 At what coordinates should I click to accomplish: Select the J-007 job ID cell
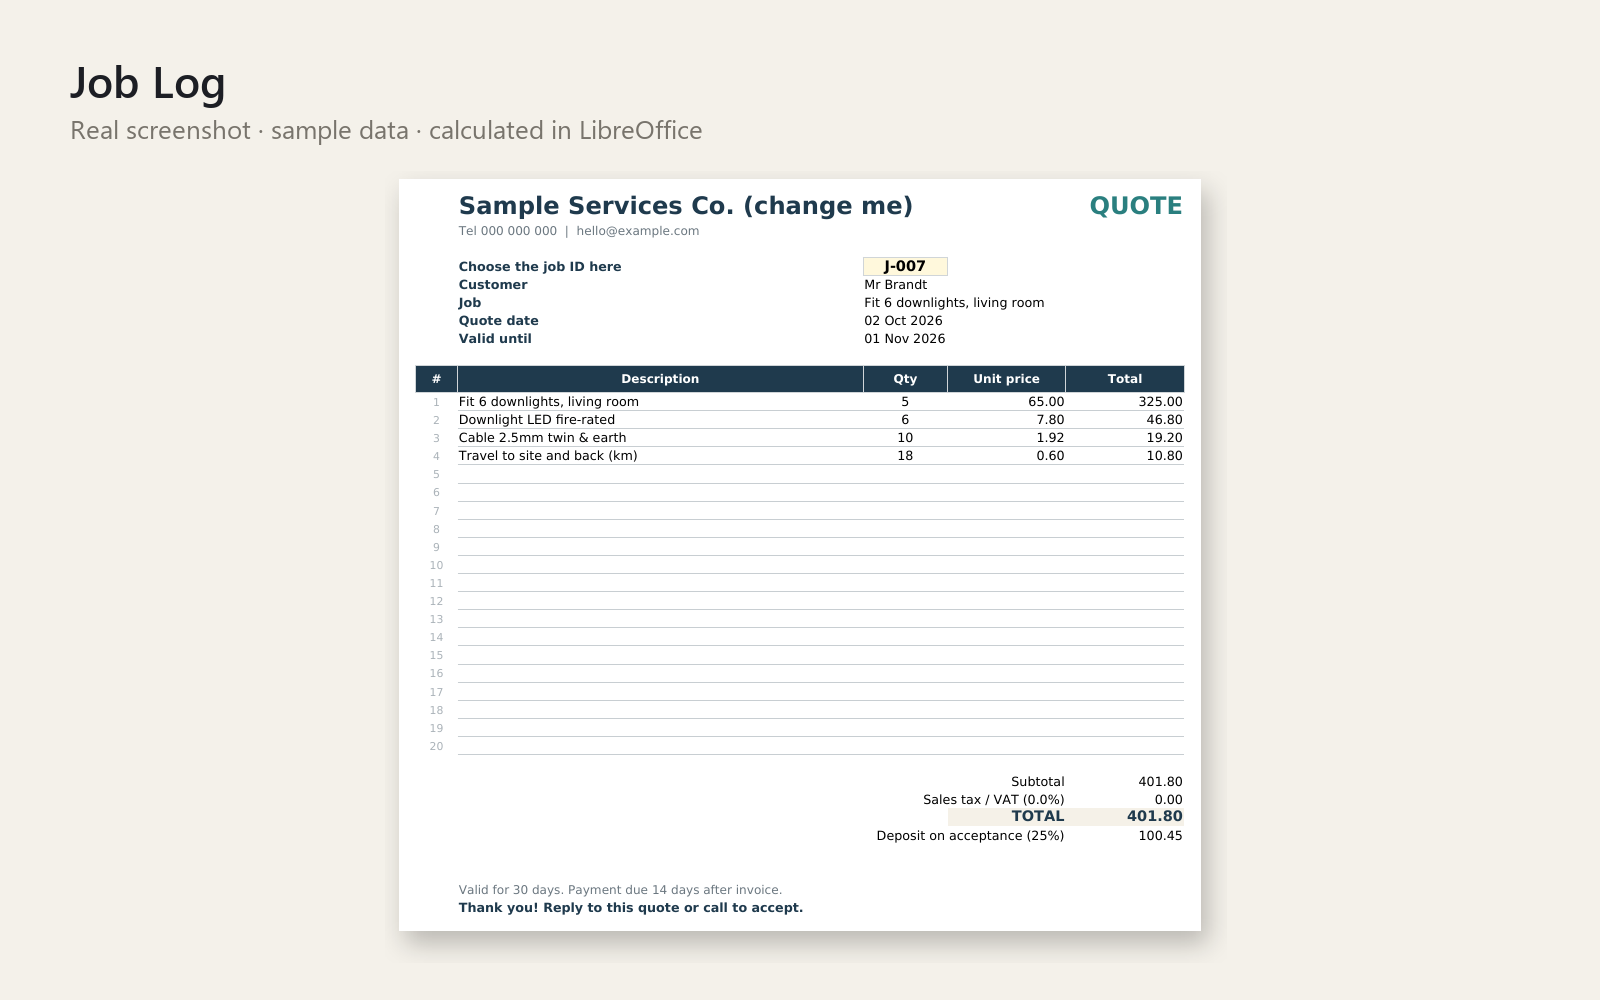click(905, 266)
